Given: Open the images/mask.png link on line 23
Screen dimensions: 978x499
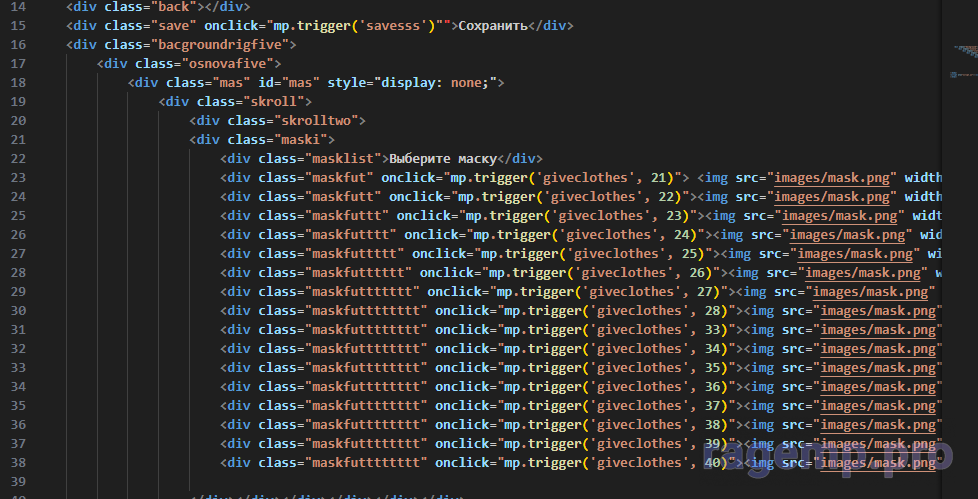Looking at the screenshot, I should [835, 177].
